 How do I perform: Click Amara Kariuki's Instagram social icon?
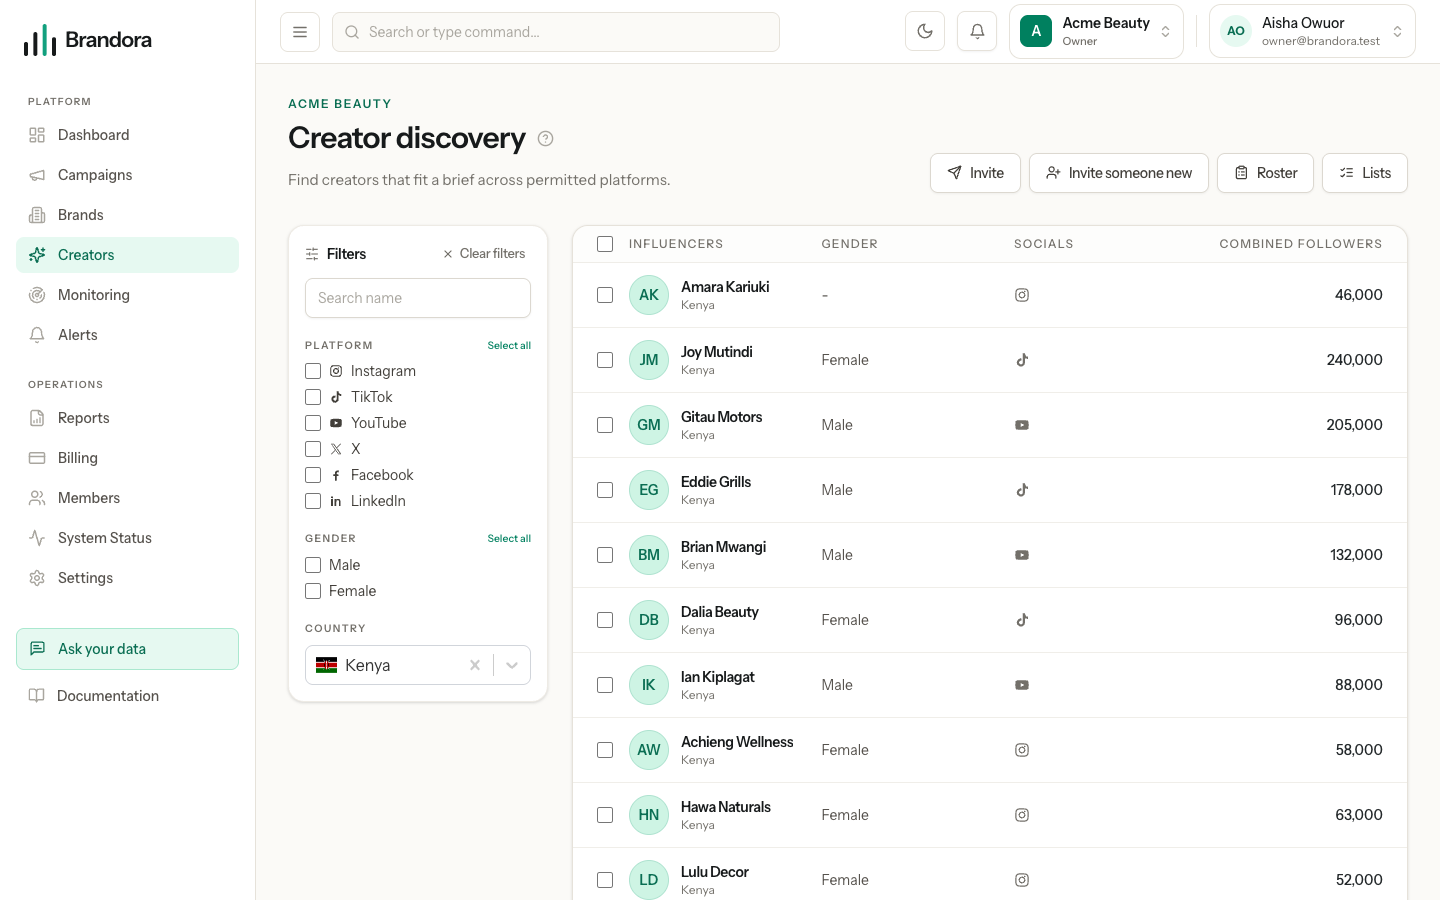click(x=1022, y=295)
